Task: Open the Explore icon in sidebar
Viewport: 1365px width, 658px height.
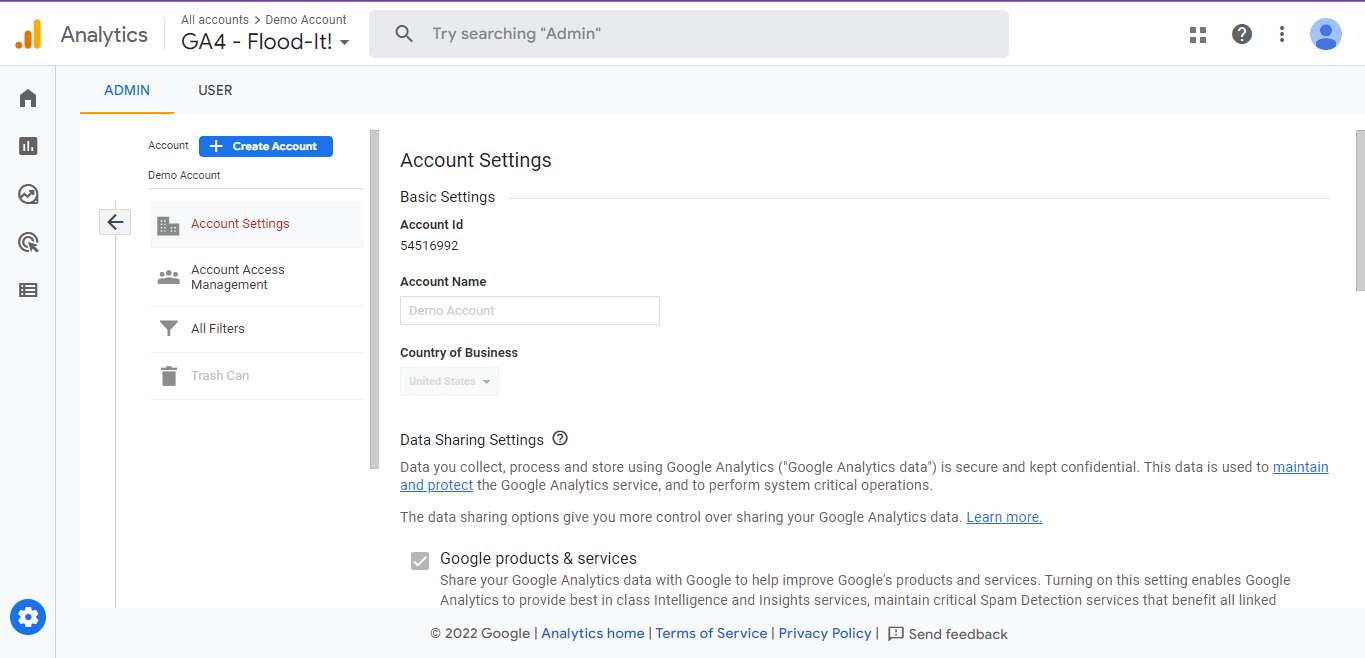Action: [28, 194]
